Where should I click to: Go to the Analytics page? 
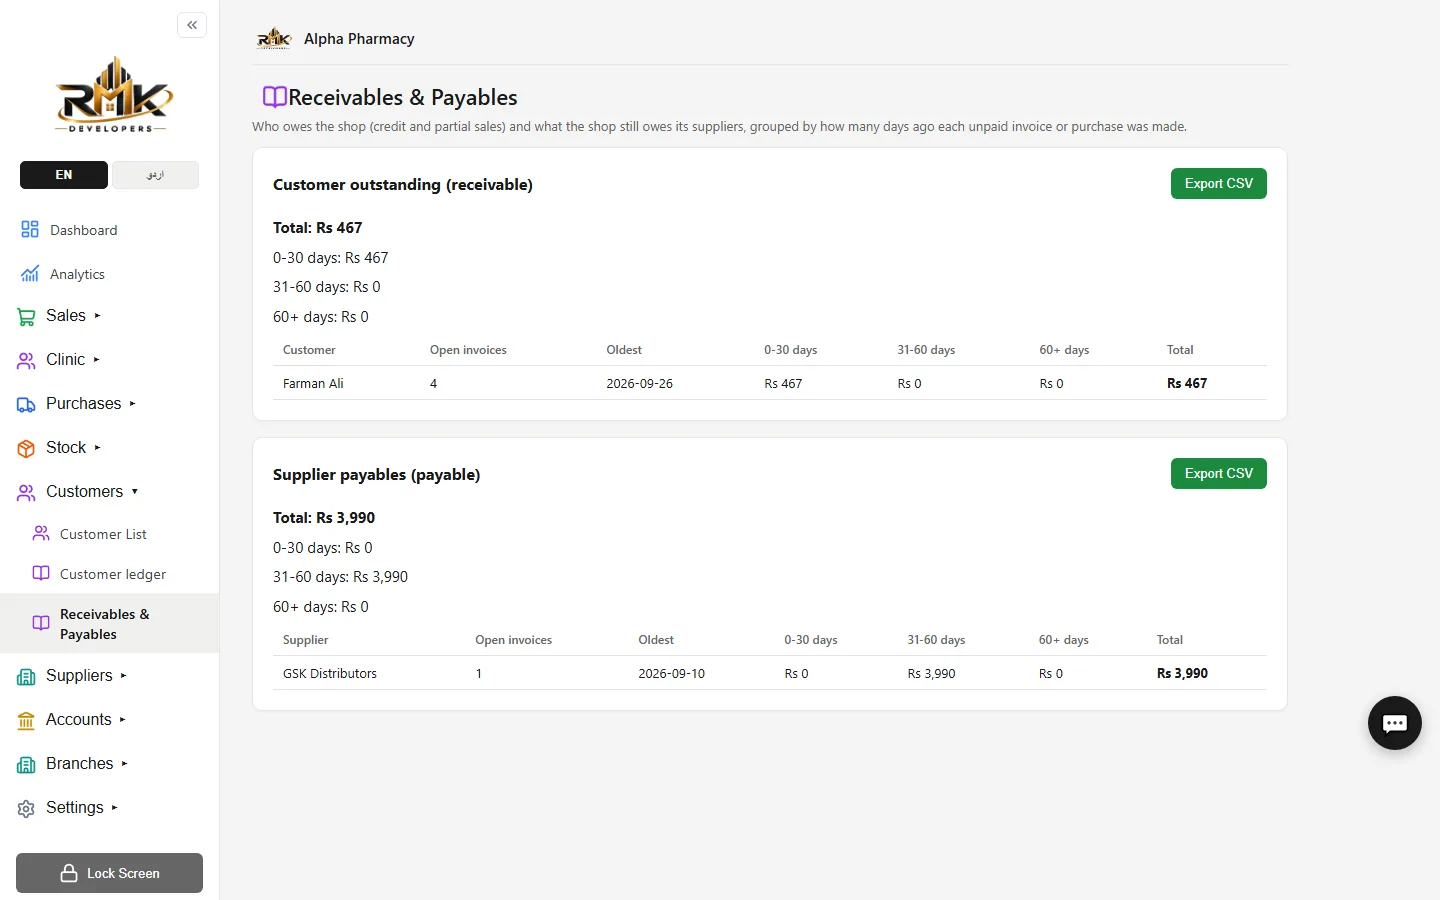(x=77, y=274)
